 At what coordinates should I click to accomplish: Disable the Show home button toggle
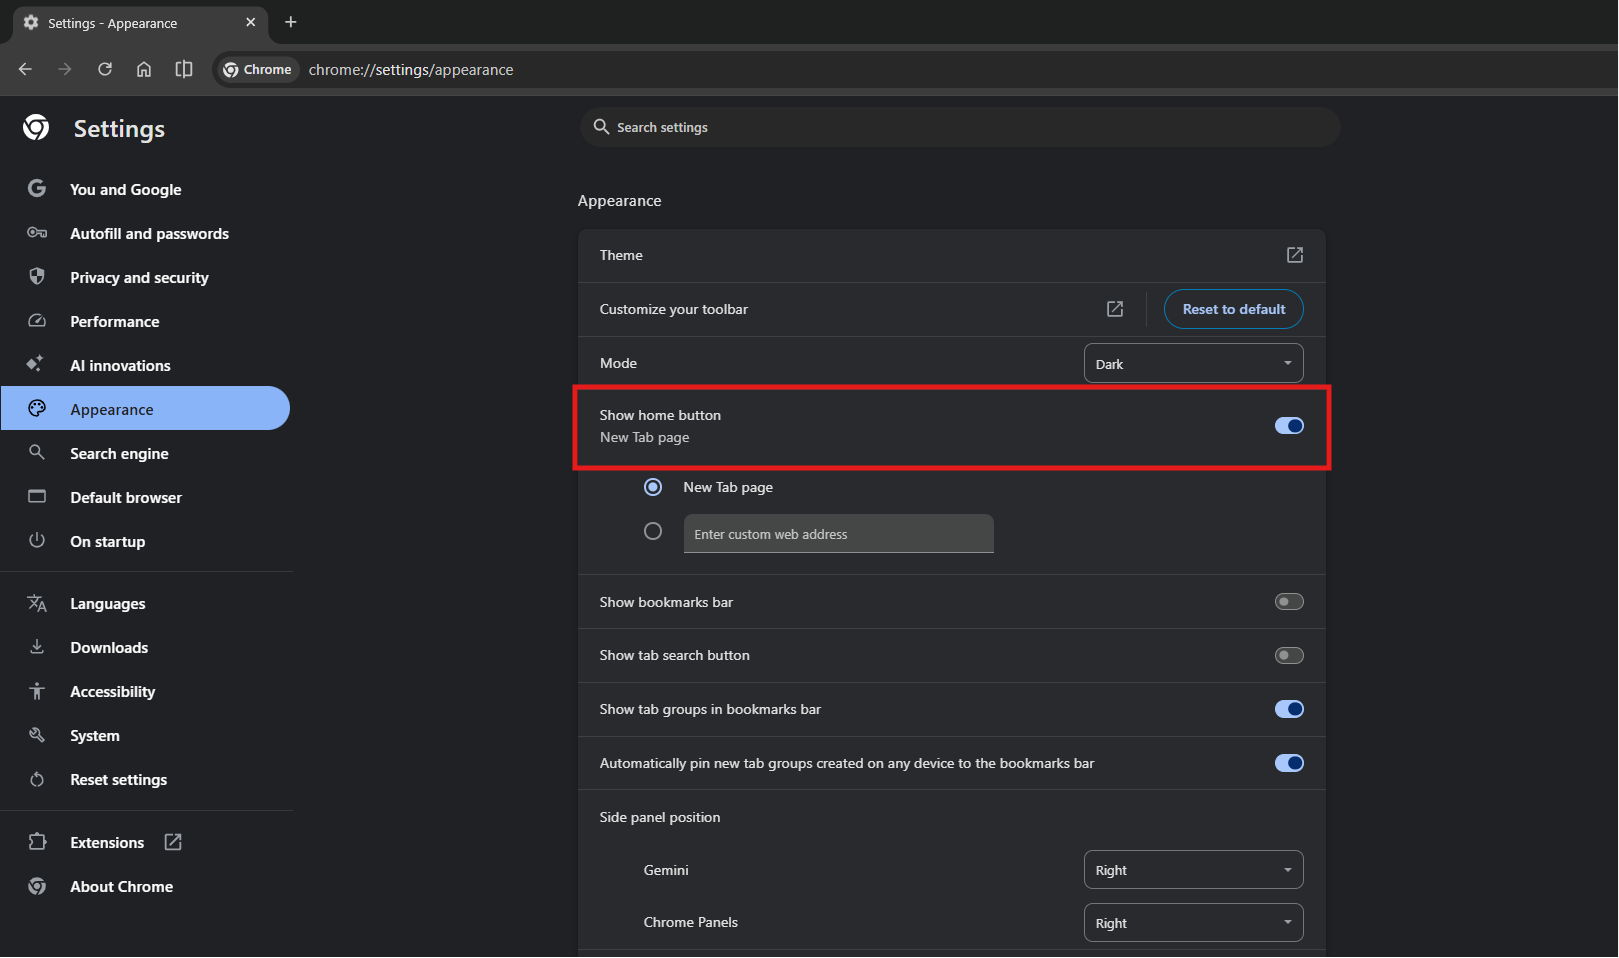tap(1289, 426)
